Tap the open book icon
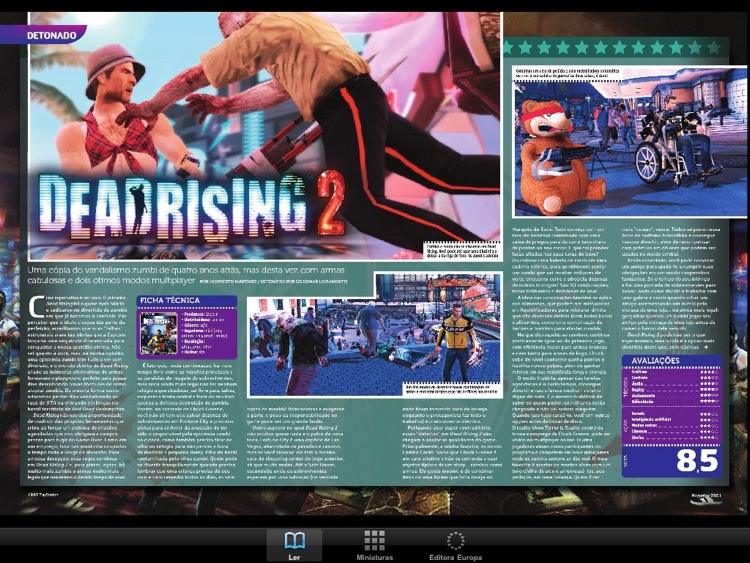The width and height of the screenshot is (750, 563). point(295,541)
